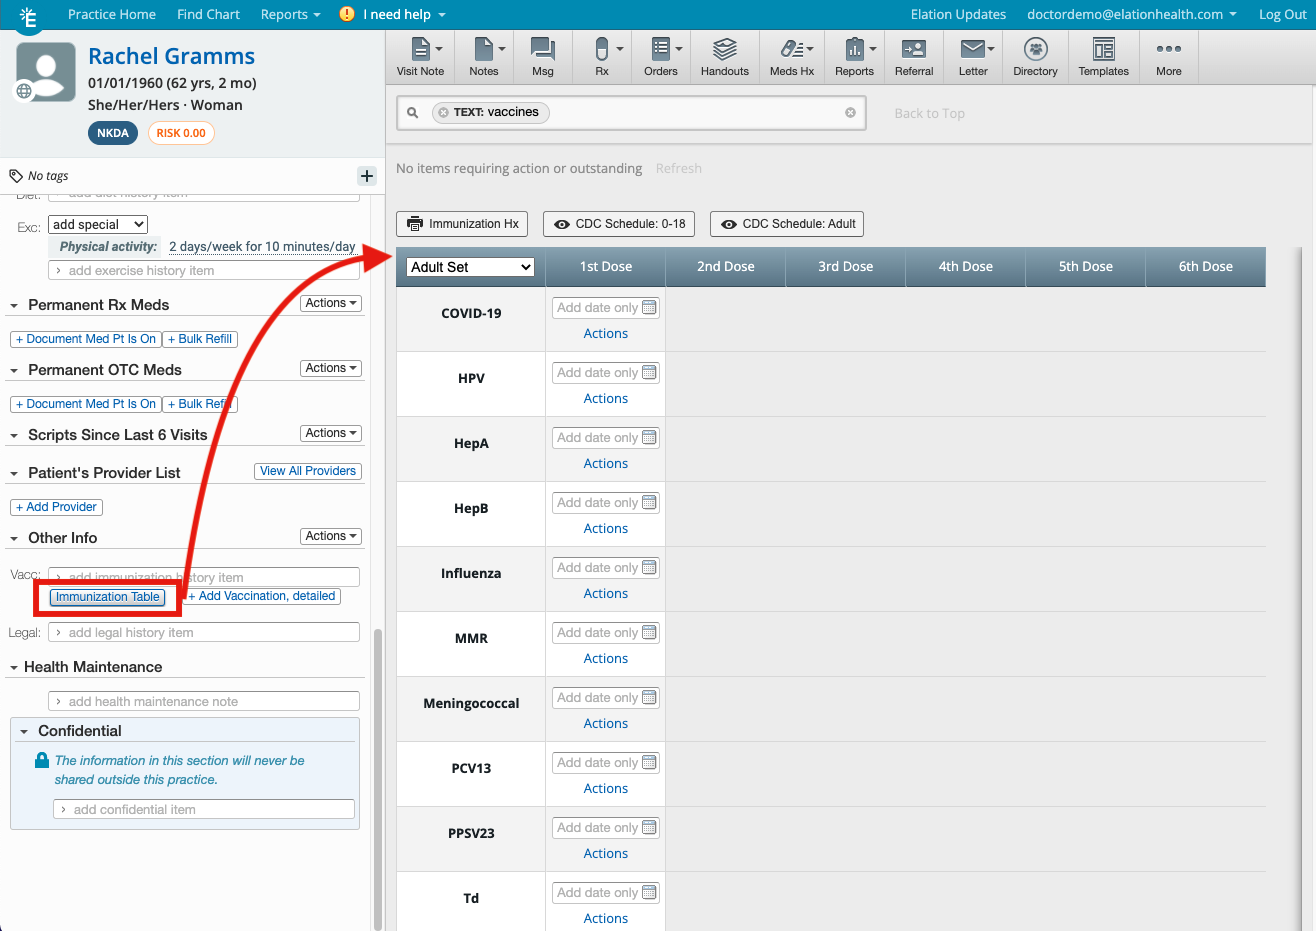Remove the vaccines text filter chip
1316x931 pixels.
pyautogui.click(x=444, y=113)
